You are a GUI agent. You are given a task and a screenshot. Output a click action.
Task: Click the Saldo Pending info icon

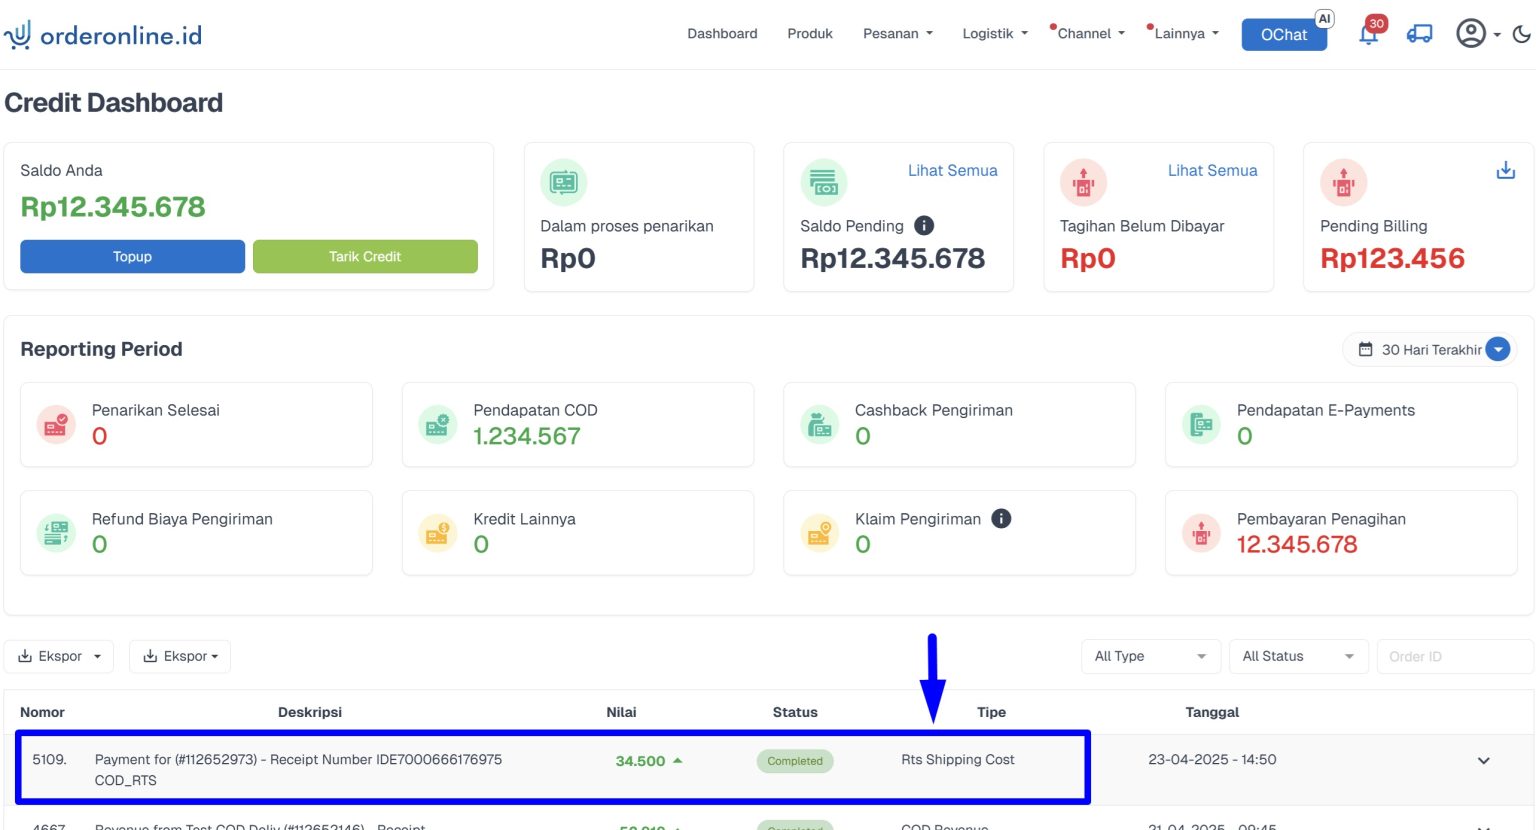924,226
